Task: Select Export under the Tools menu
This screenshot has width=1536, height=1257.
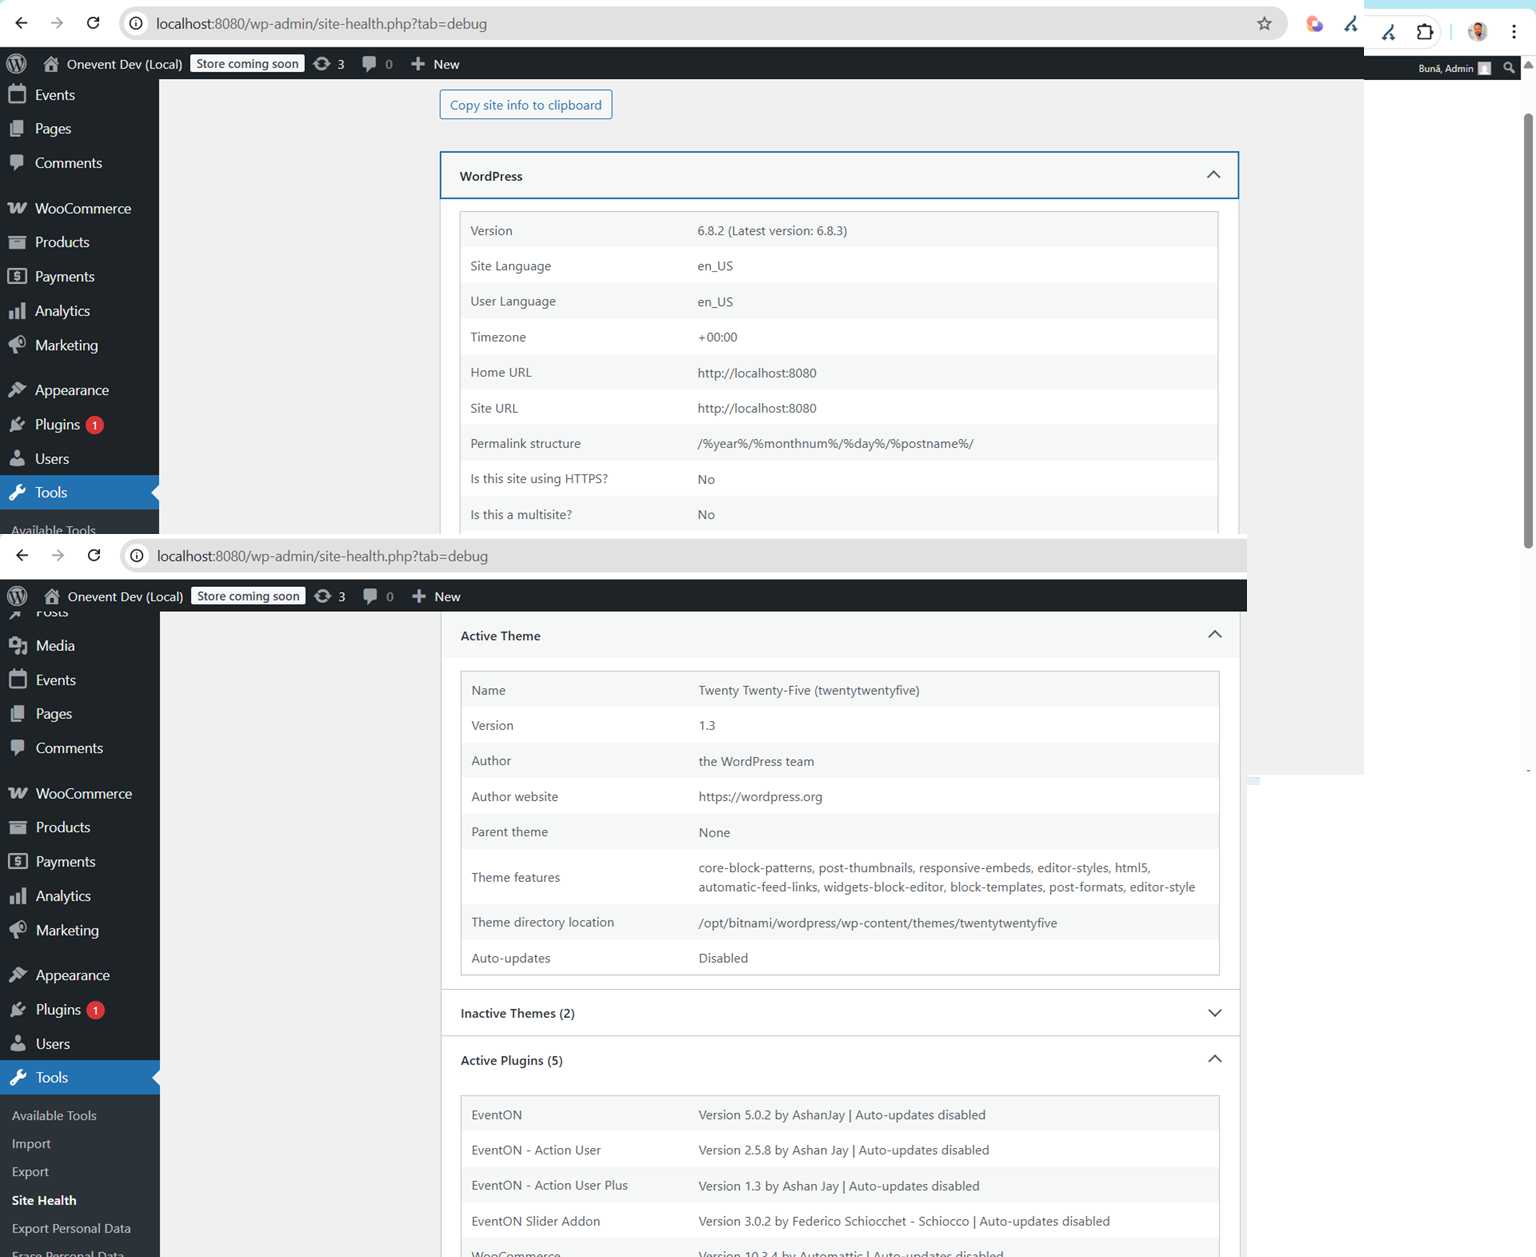Action: pyautogui.click(x=30, y=1172)
